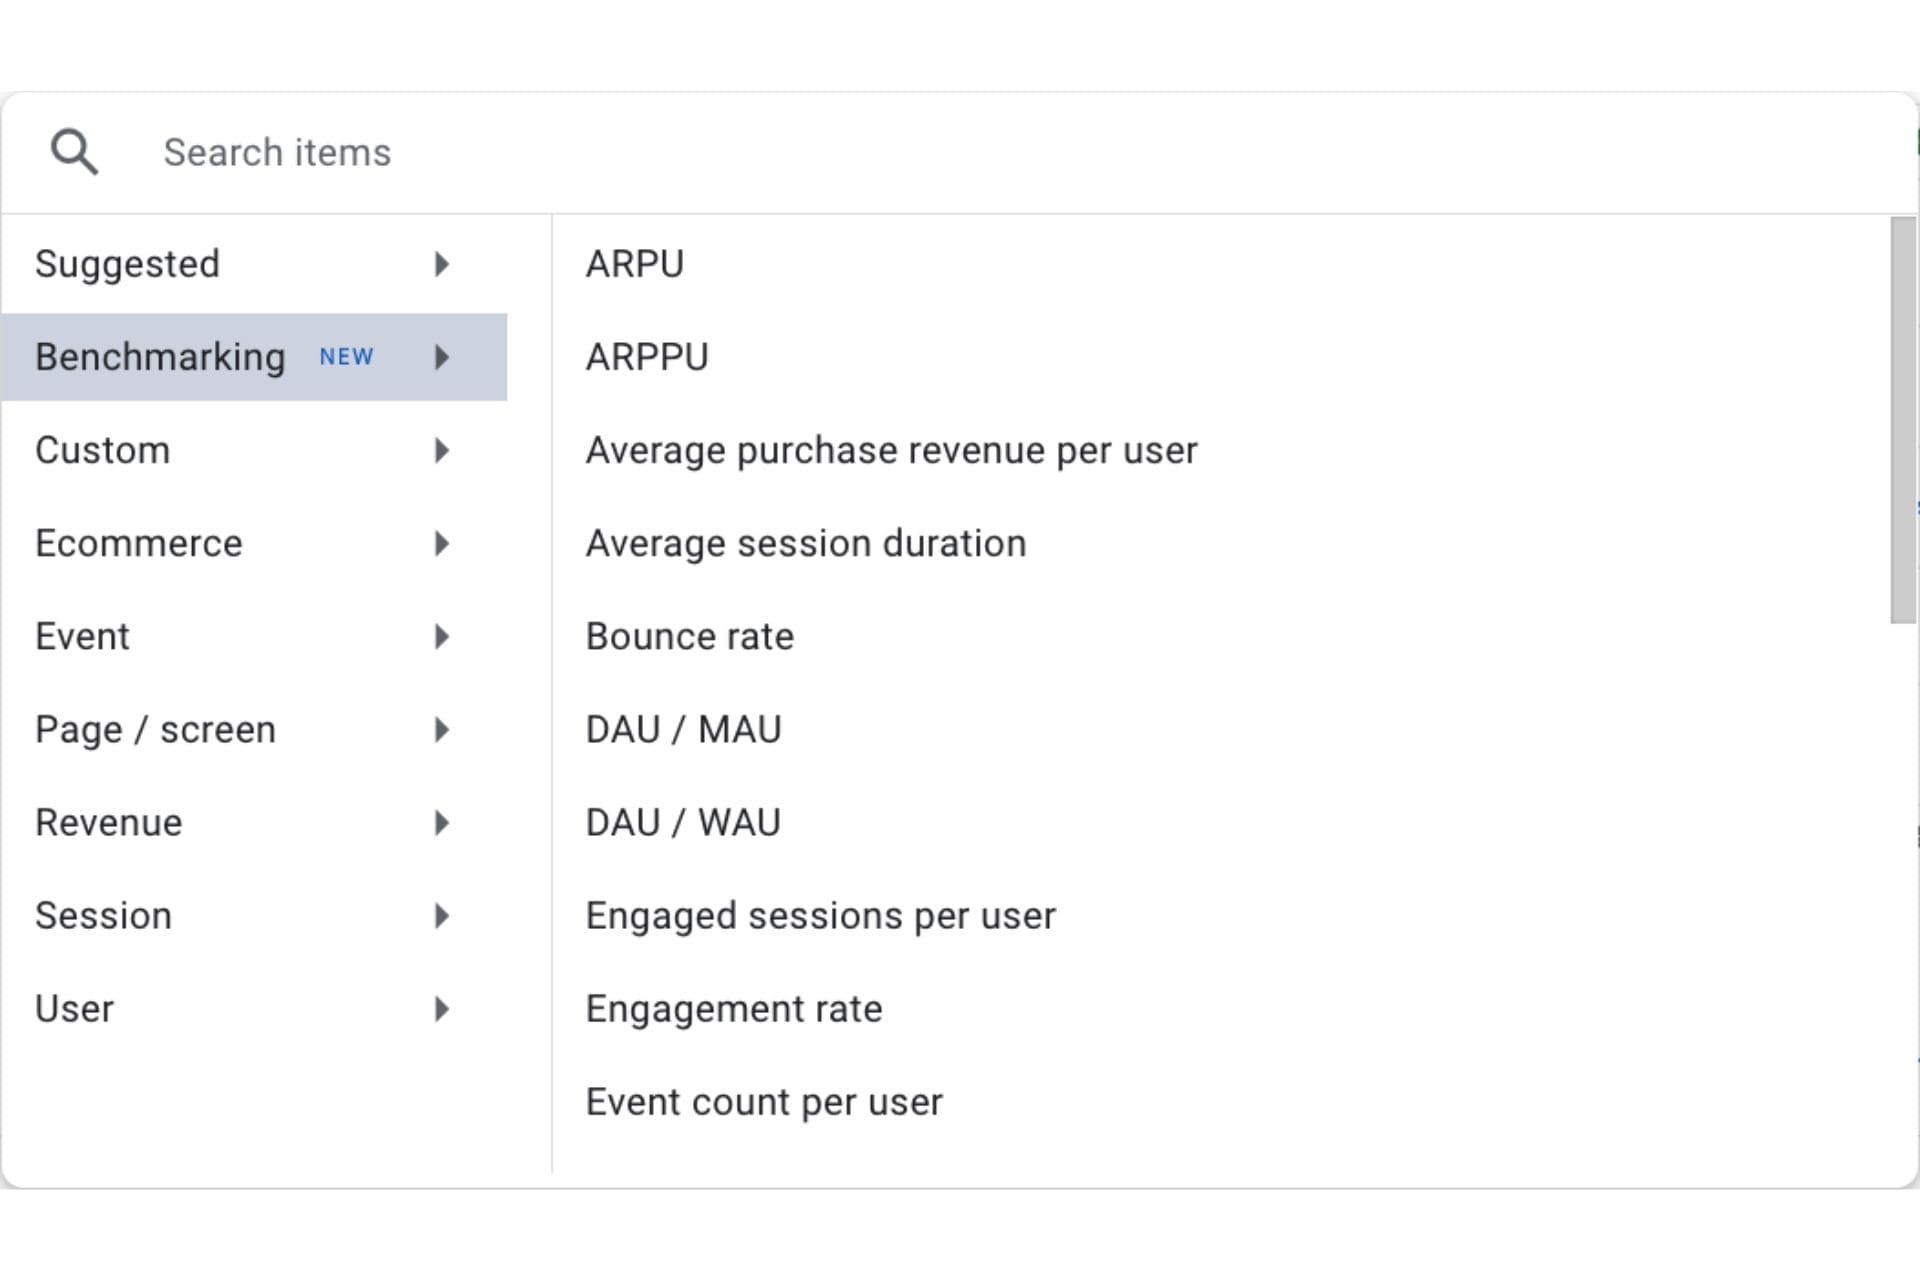Choose the ARPU metric

pyautogui.click(x=635, y=264)
